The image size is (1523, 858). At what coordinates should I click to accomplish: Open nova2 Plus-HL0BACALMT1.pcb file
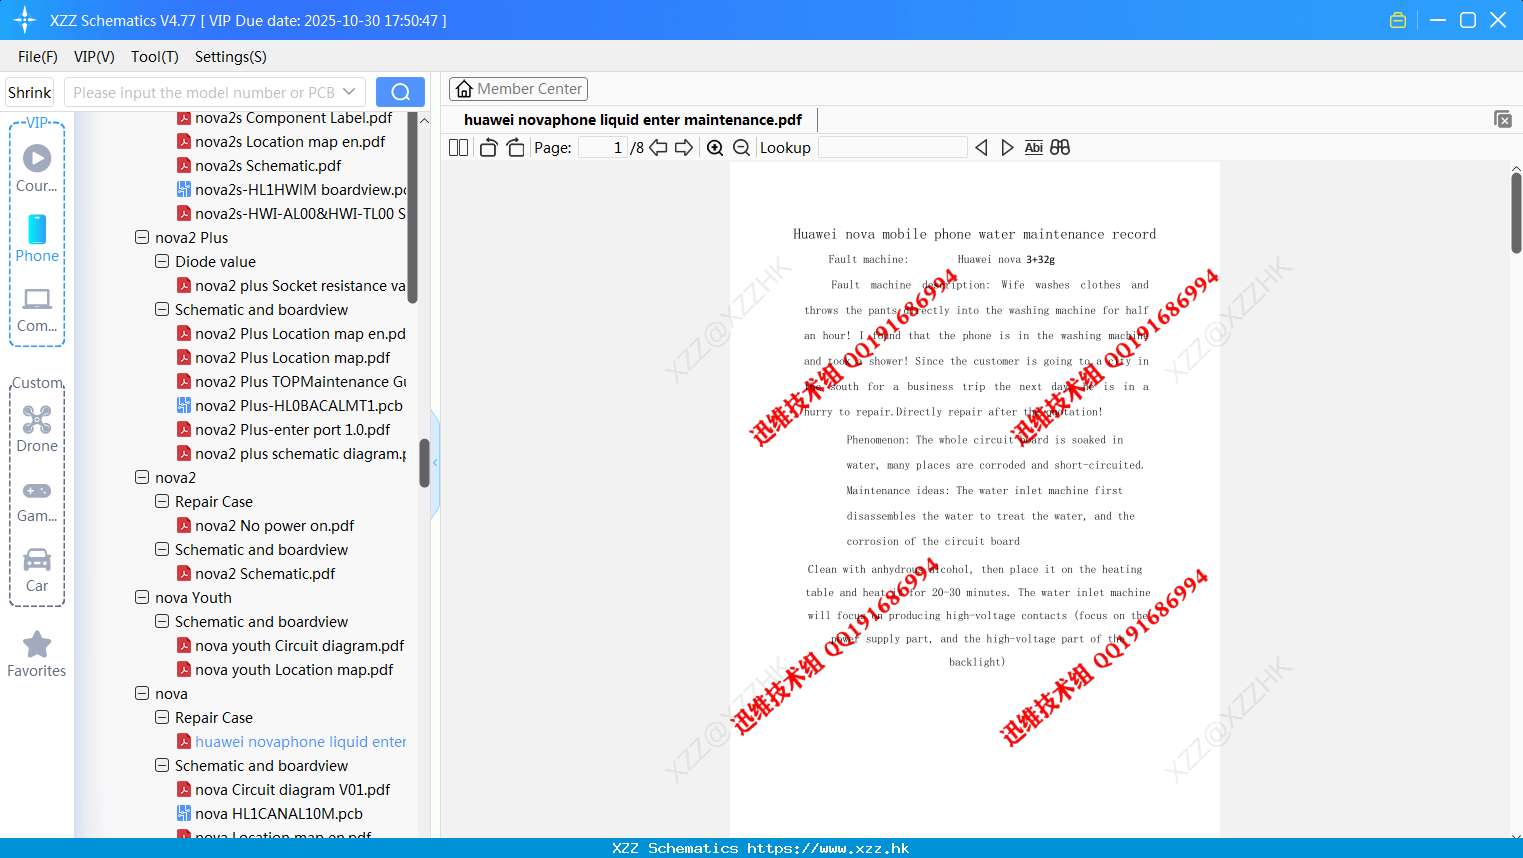(299, 406)
